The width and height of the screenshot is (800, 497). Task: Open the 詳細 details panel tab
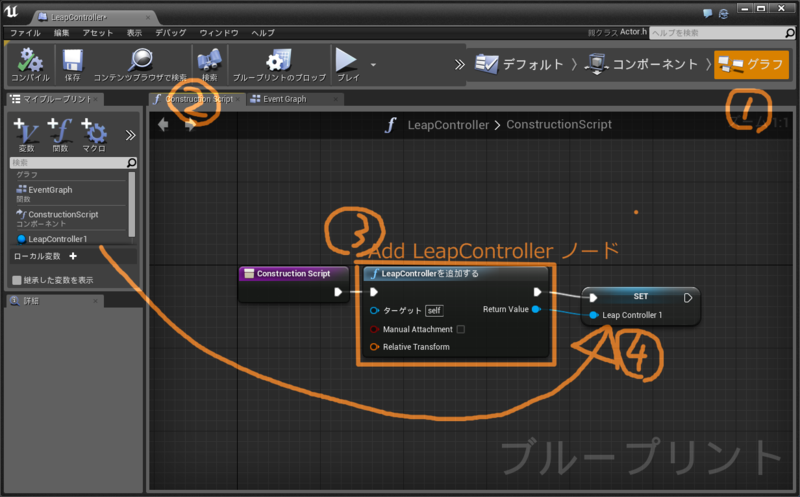pos(54,301)
